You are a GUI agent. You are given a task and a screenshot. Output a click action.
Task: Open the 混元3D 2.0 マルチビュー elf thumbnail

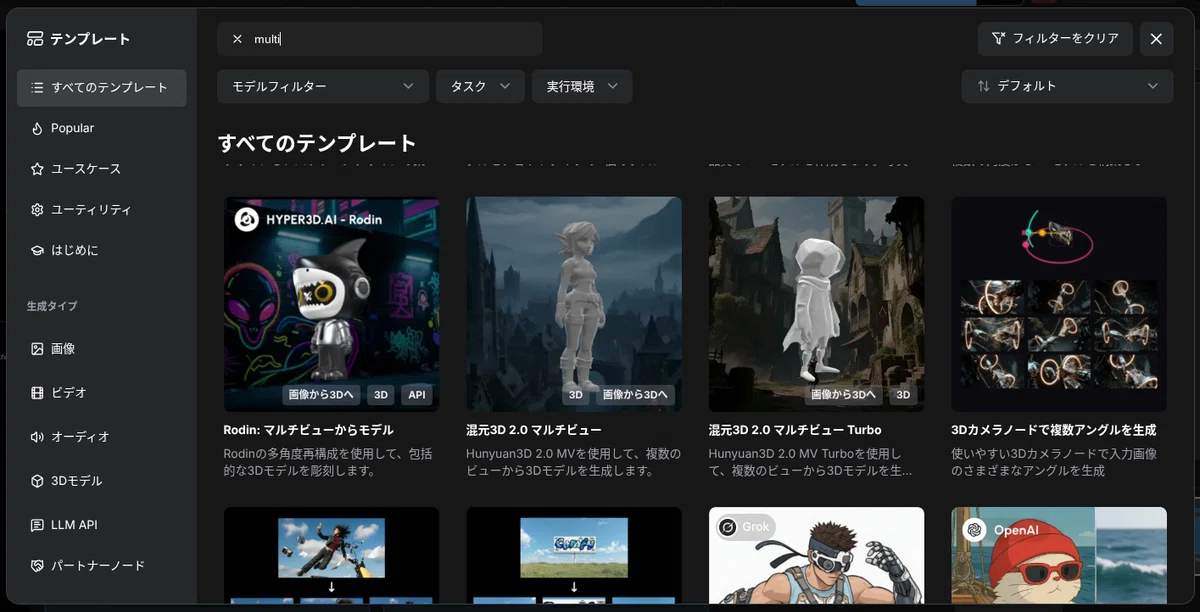(x=574, y=304)
